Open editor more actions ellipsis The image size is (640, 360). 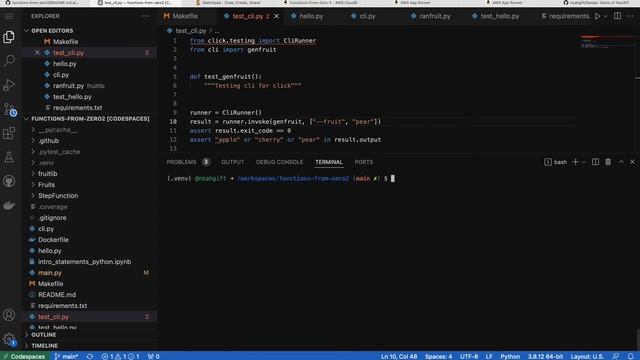tap(631, 16)
